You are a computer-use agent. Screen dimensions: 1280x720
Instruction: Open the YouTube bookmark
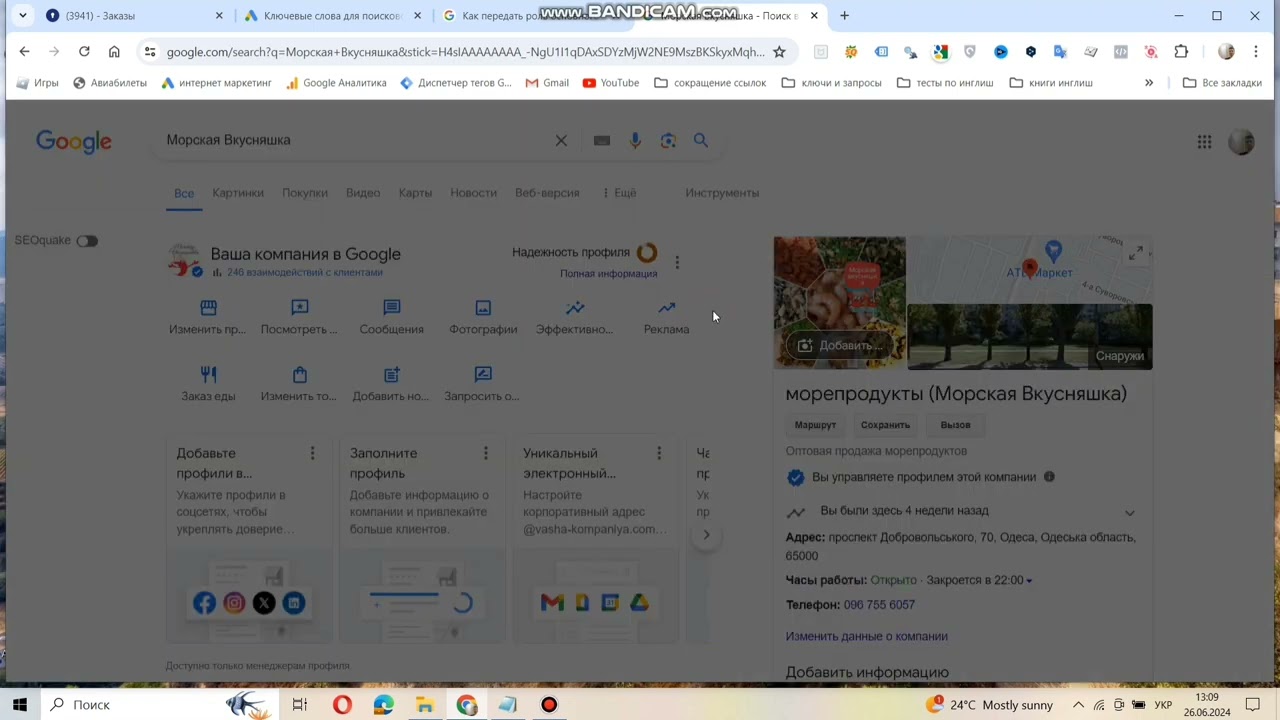[610, 83]
